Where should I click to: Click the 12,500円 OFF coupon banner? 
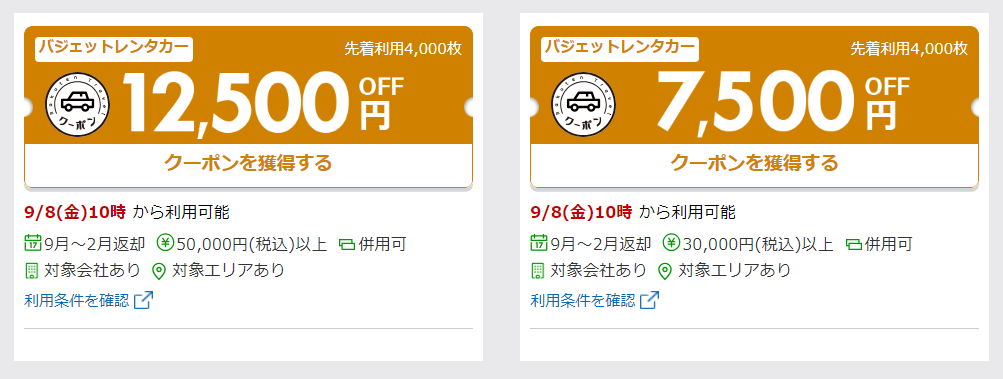tap(248, 85)
